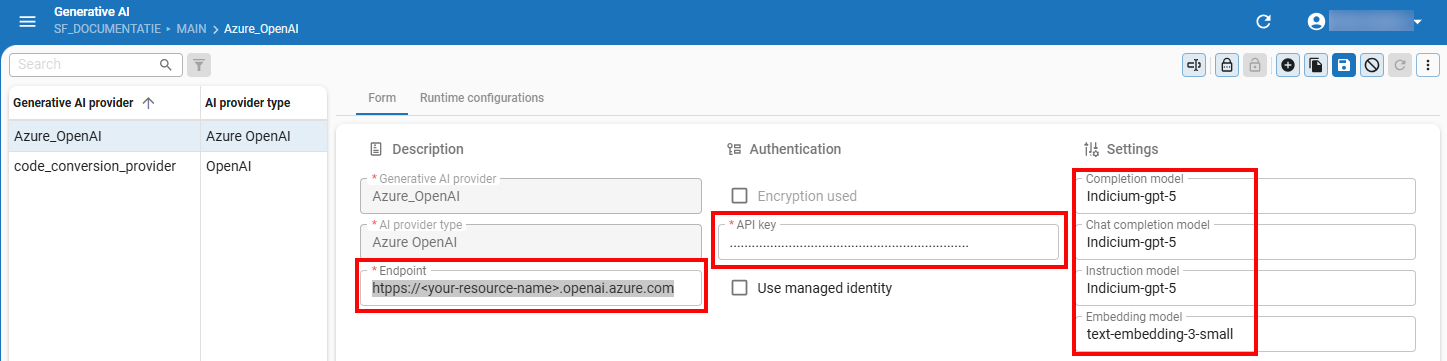Sort by Generative AI provider arrow
Image resolution: width=1447 pixels, height=361 pixels.
pos(148,103)
